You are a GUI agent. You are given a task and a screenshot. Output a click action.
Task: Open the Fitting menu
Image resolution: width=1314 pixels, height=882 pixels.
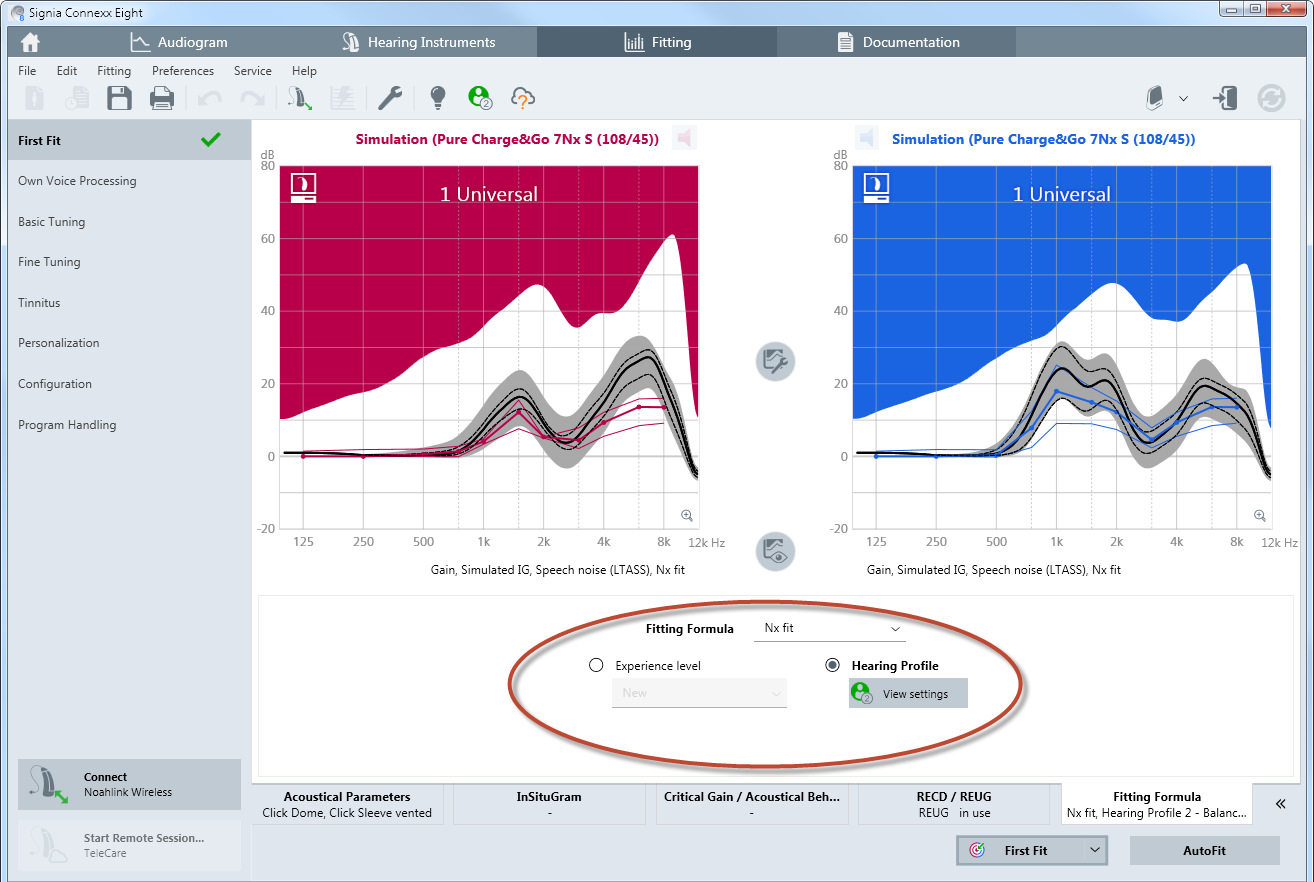pyautogui.click(x=114, y=71)
